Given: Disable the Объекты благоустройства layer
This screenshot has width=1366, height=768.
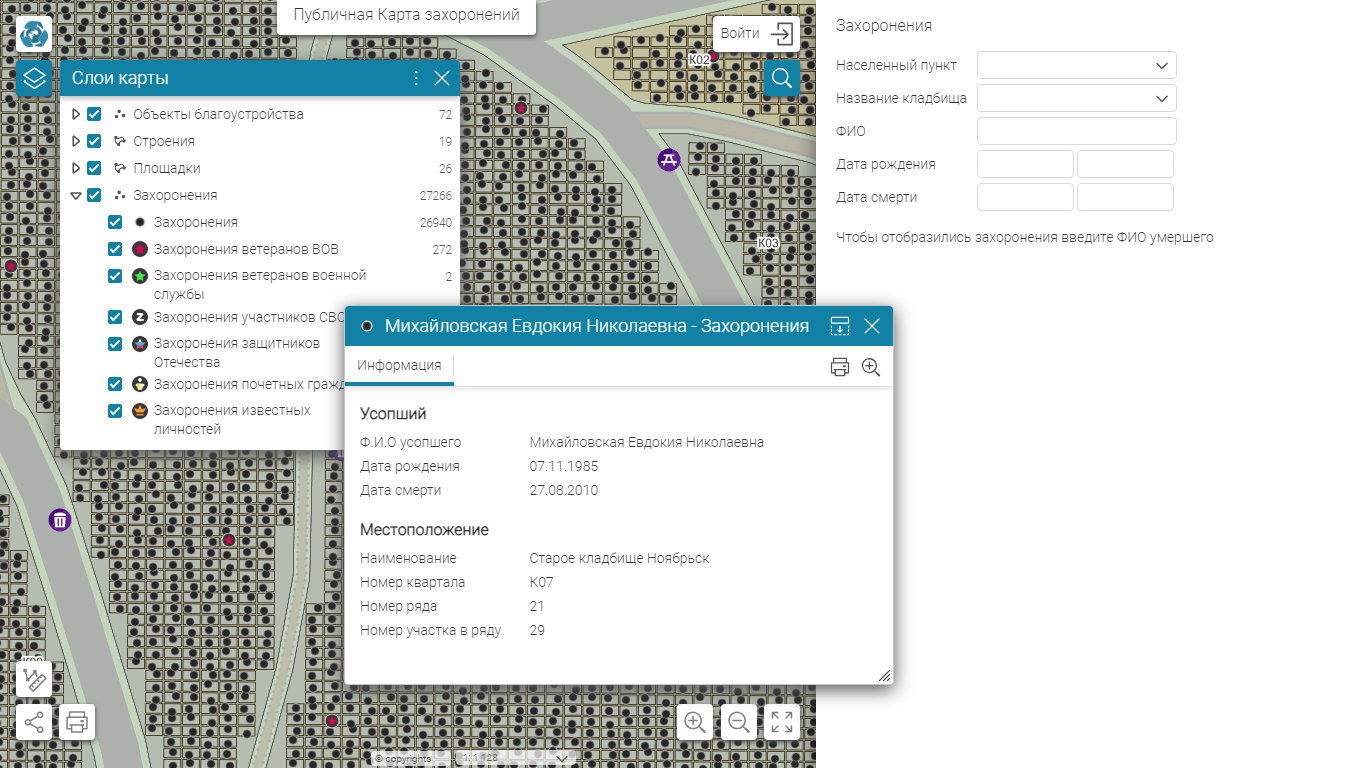Looking at the screenshot, I should pyautogui.click(x=94, y=114).
